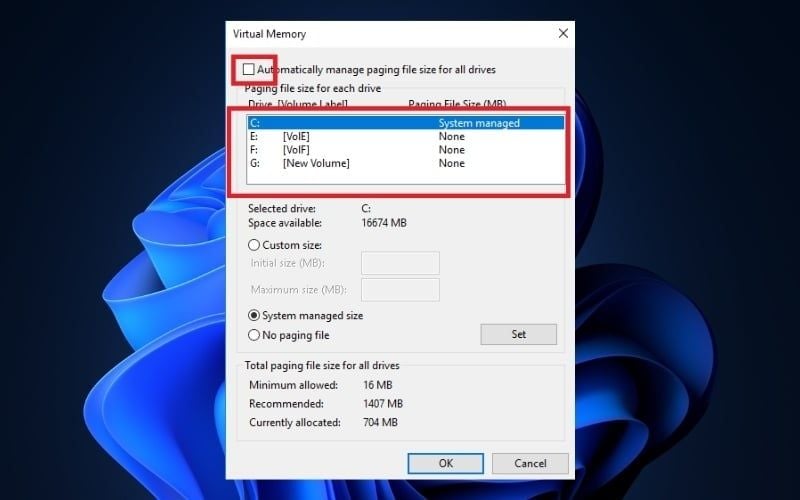Select drive G: [New Volume] row
This screenshot has height=500, width=800.
[406, 163]
